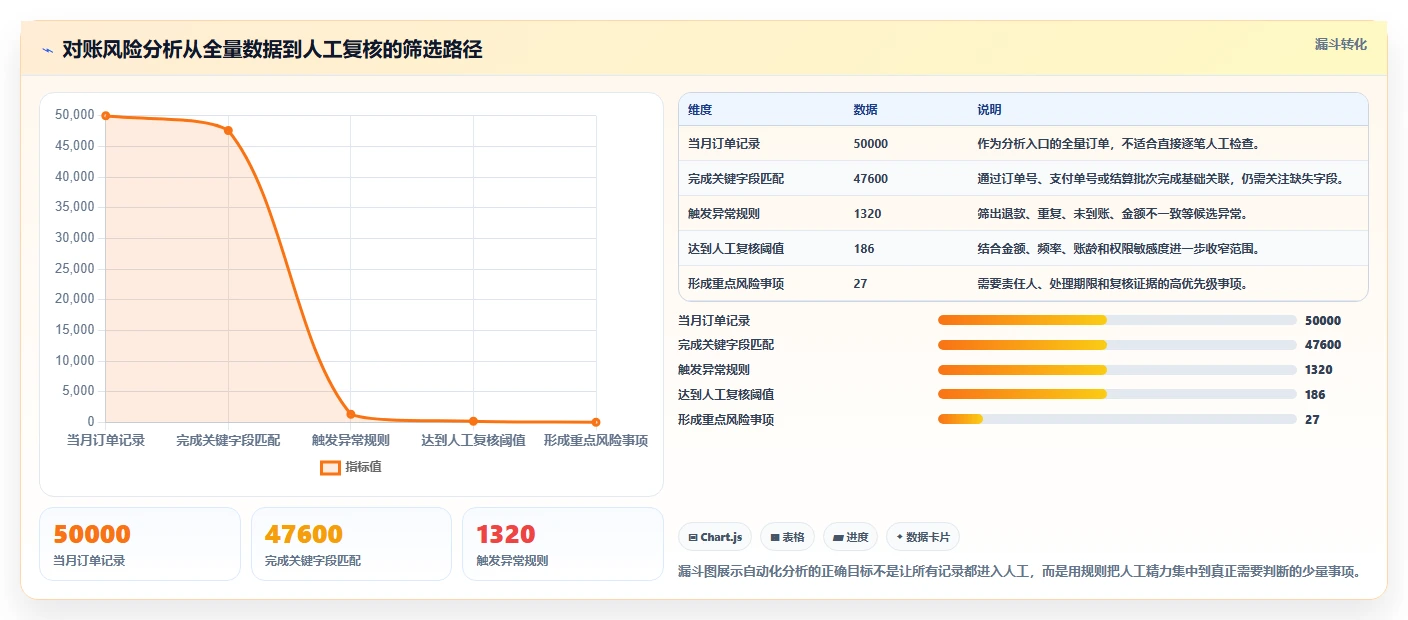Screen dimensions: 1408x620
Task: Click the 完成关键字段匹配 x-axis label on the chart
Action: (x=228, y=440)
